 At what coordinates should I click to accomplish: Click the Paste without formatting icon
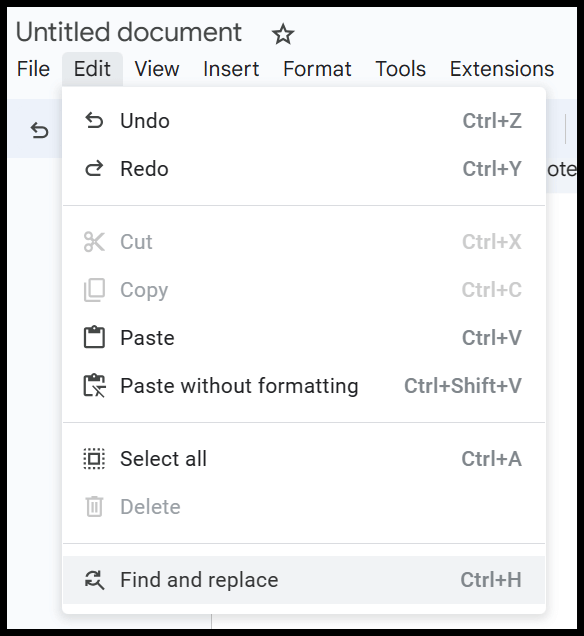pyautogui.click(x=94, y=385)
